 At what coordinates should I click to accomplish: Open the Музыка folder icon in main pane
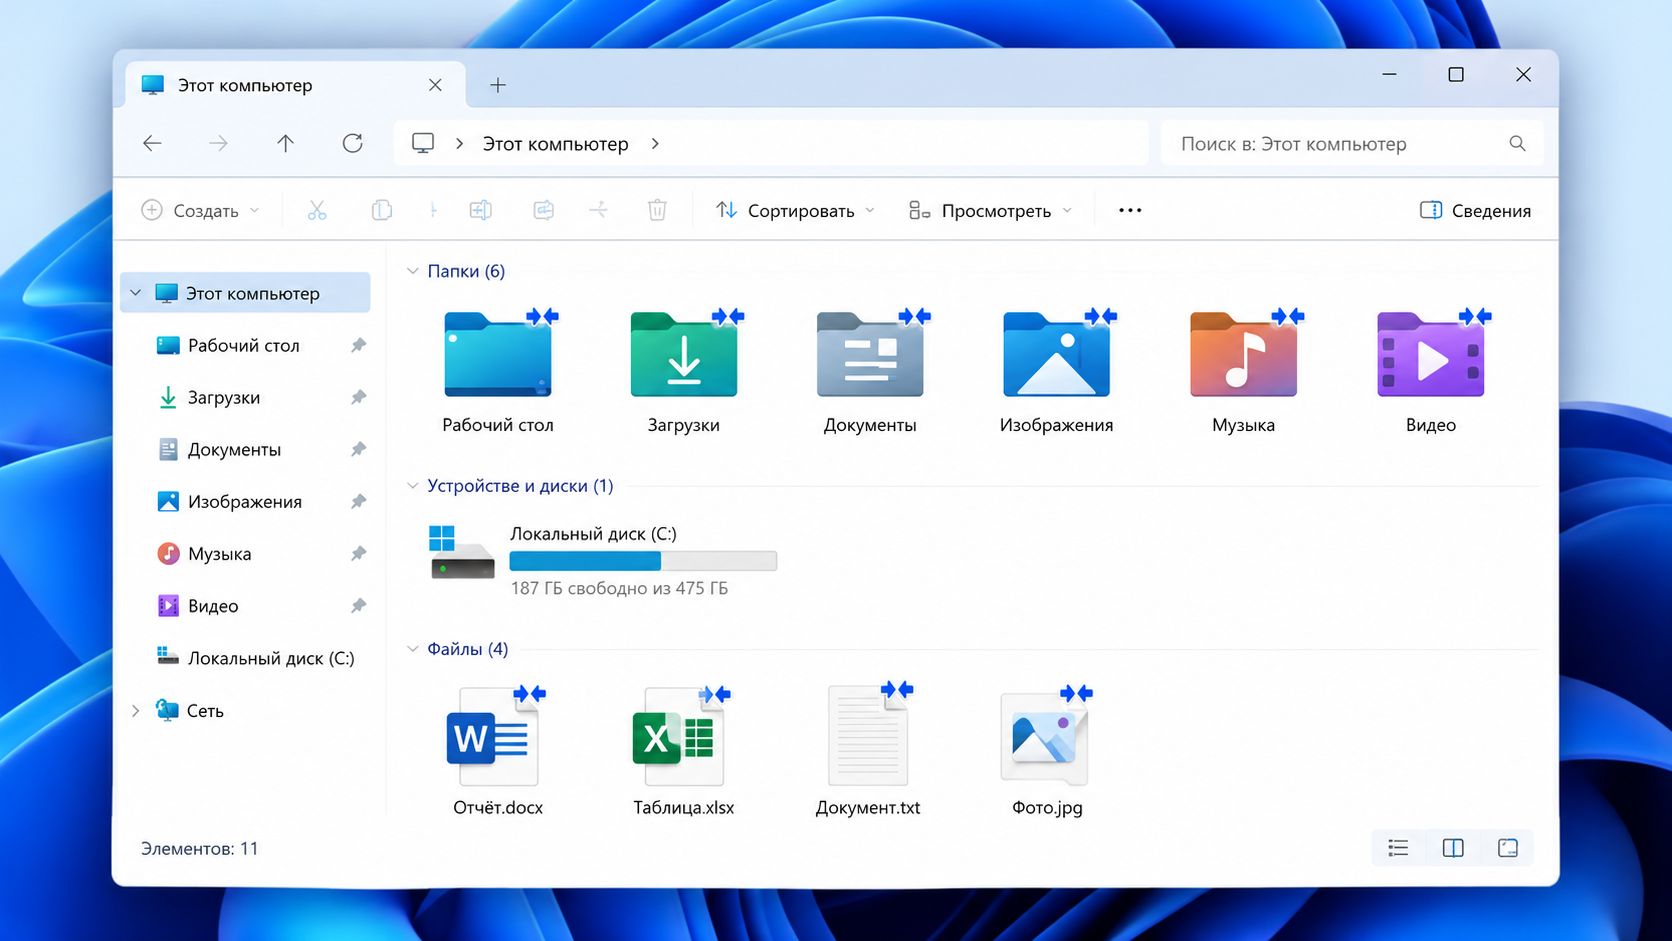[1243, 355]
